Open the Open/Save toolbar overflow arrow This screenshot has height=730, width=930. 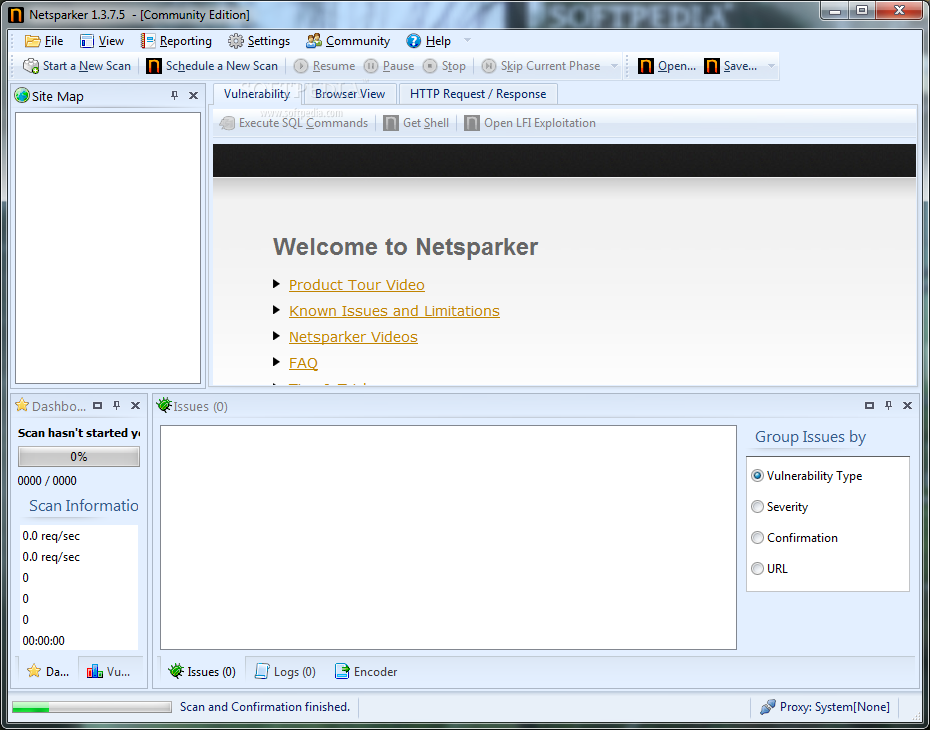772,66
